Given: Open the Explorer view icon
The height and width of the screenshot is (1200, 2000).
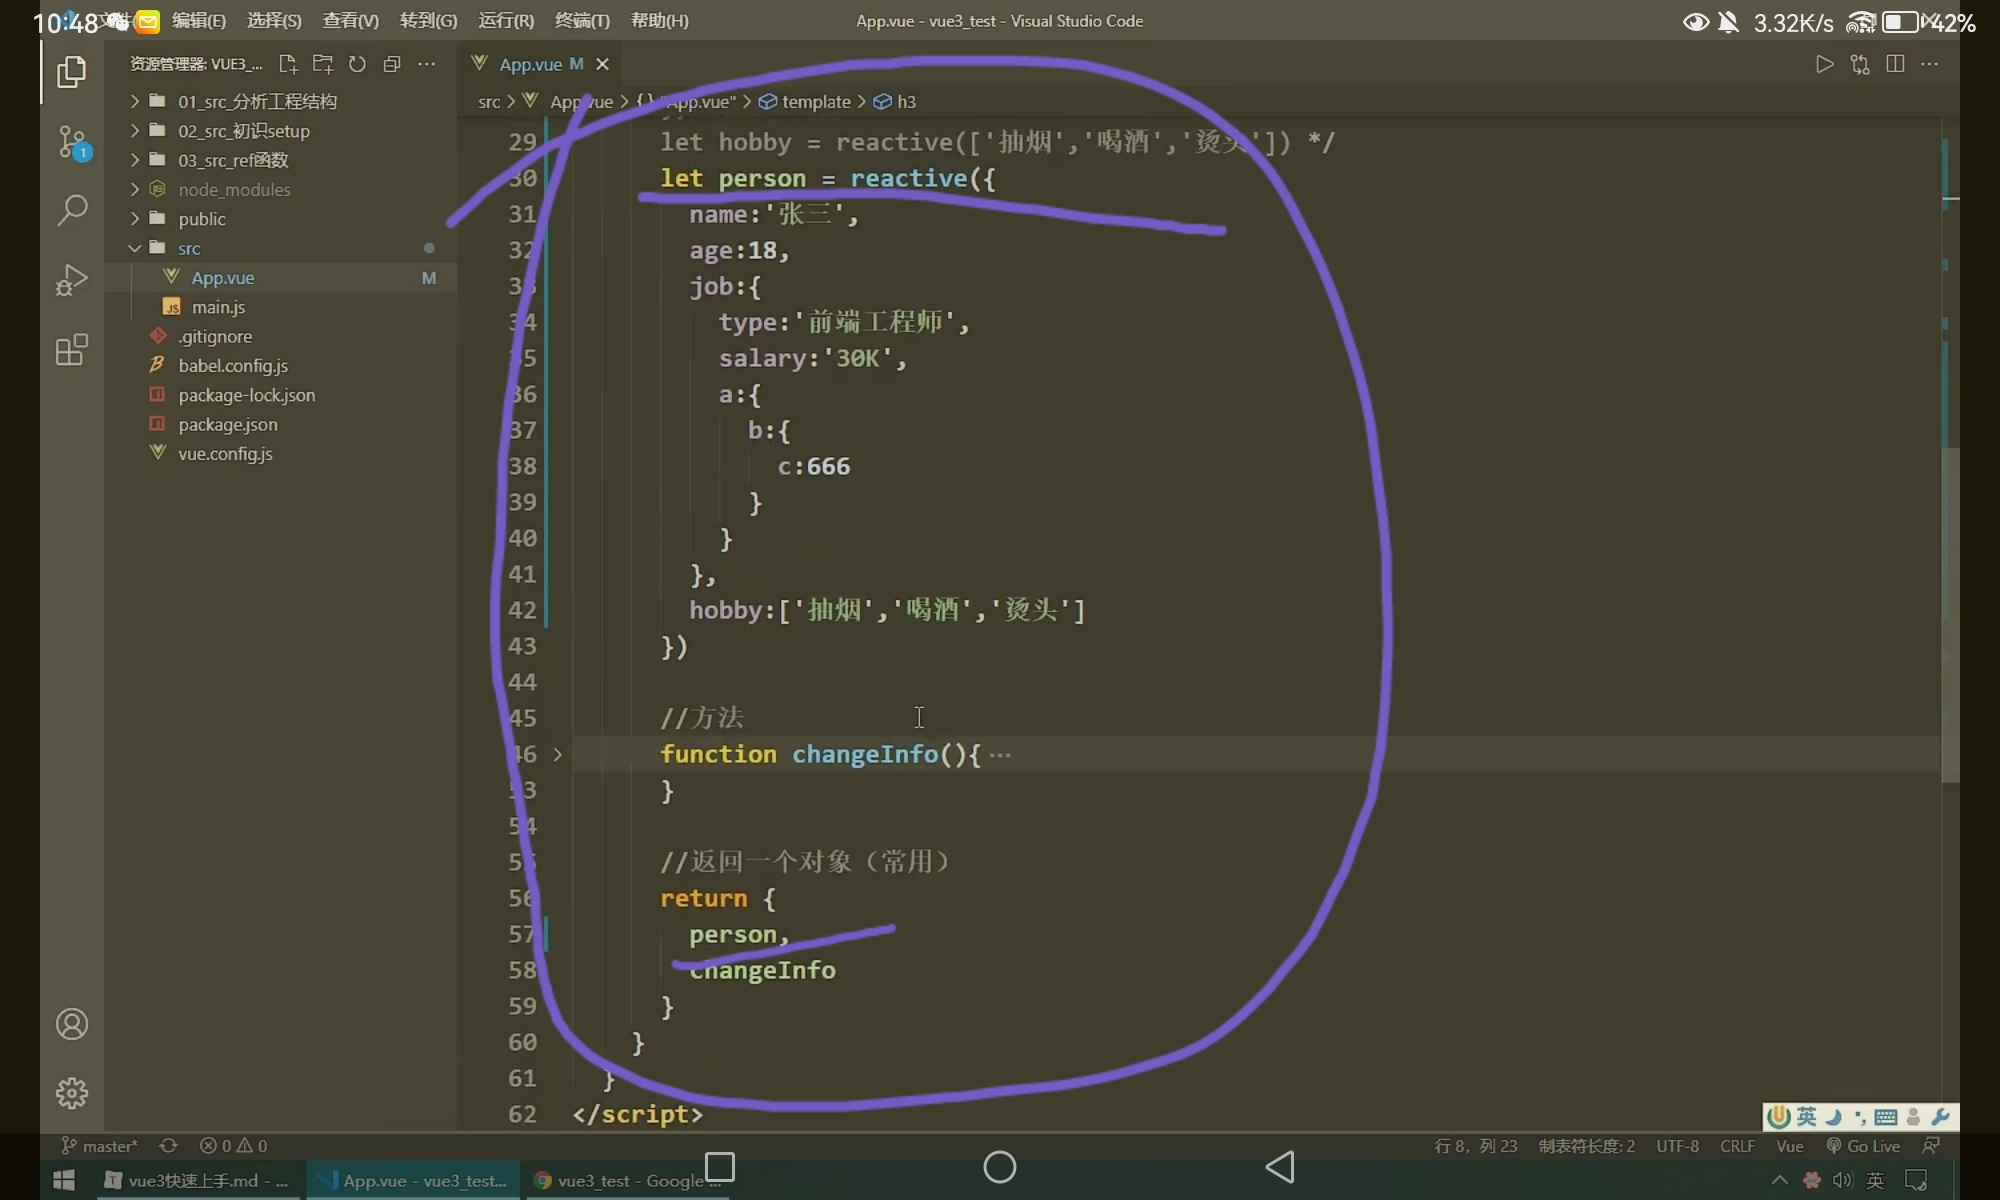Looking at the screenshot, I should [x=71, y=72].
